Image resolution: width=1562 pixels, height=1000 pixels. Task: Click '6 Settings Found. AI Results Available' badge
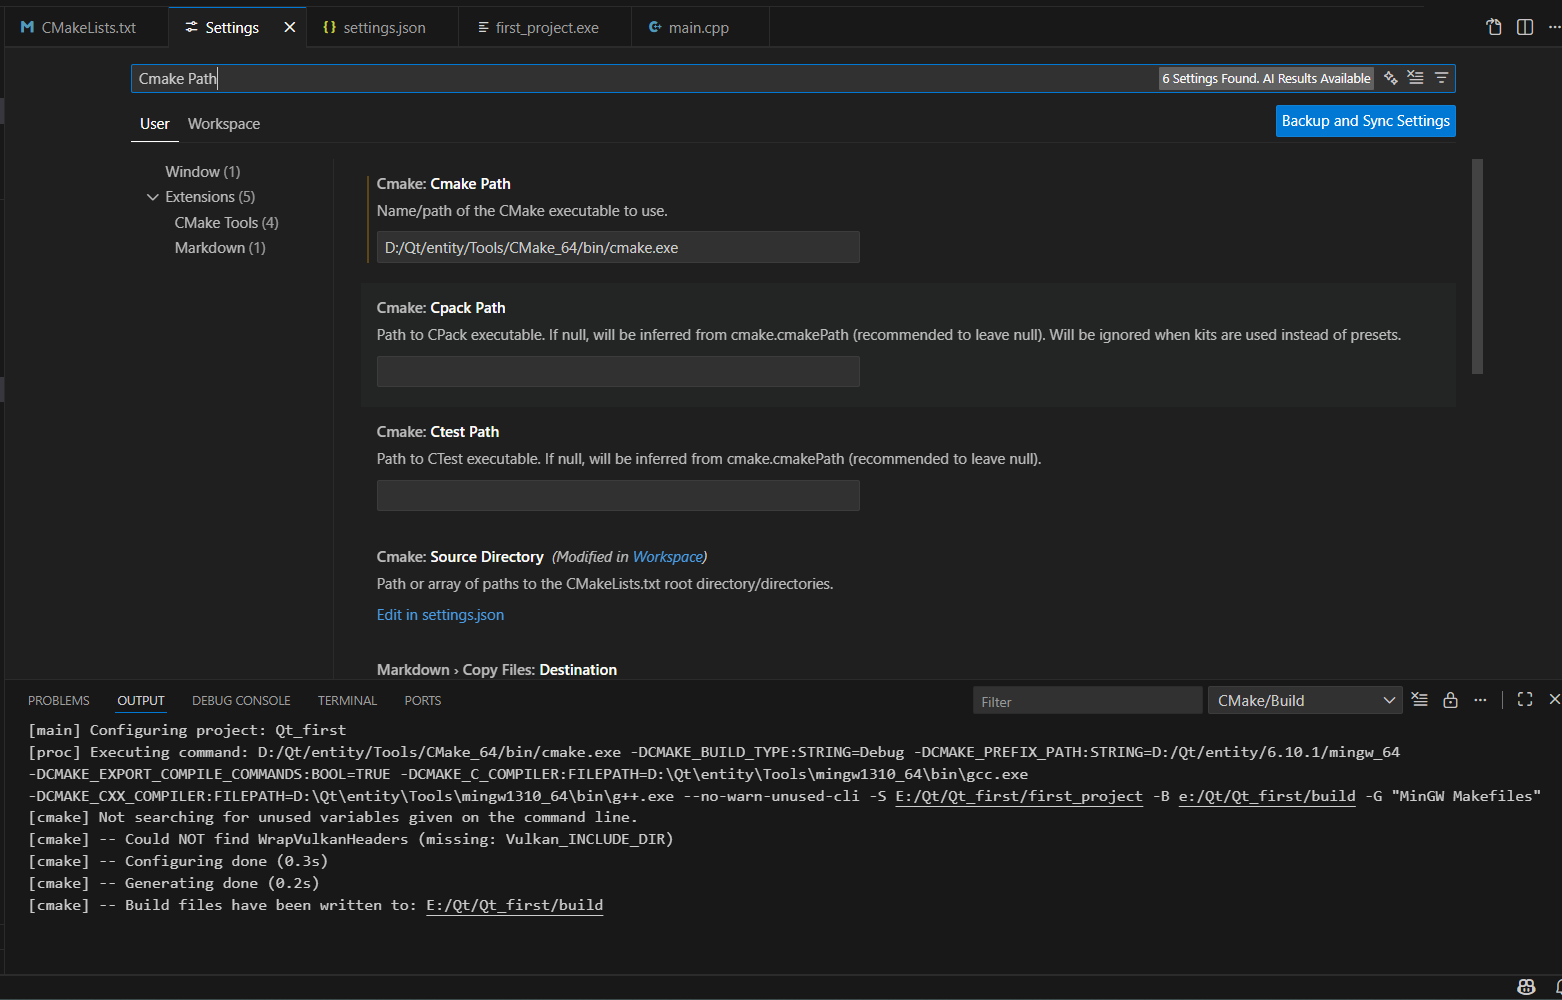(x=1266, y=78)
